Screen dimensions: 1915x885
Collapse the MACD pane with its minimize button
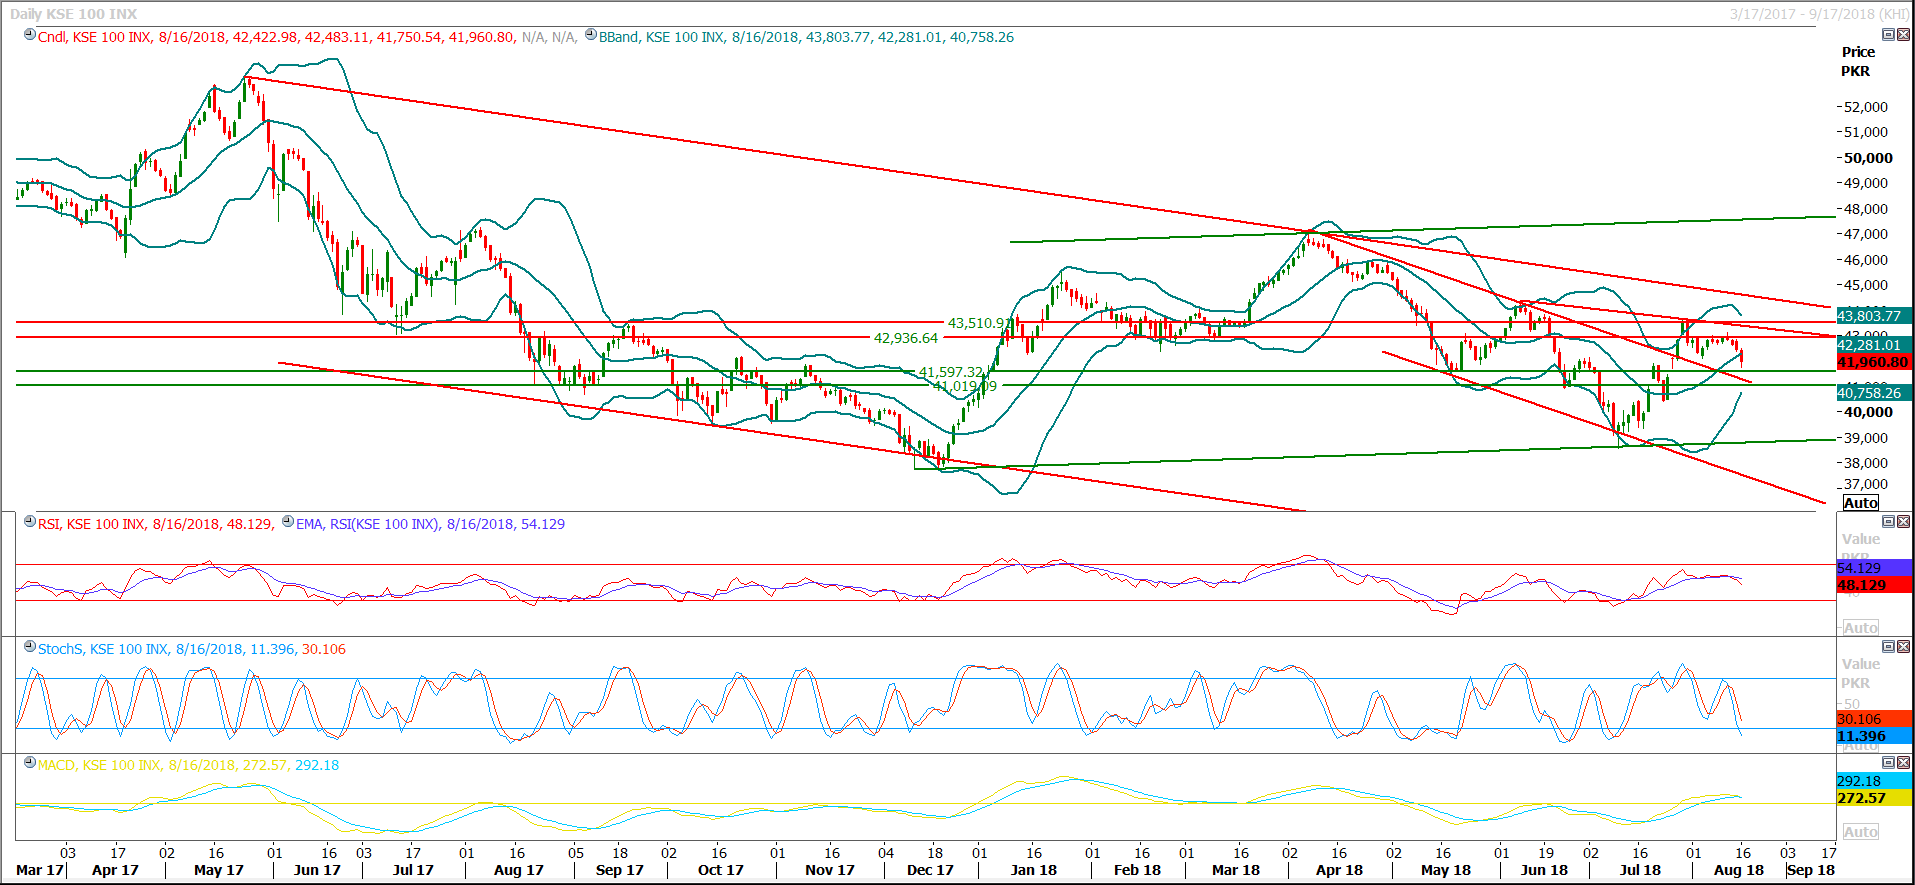(1888, 763)
